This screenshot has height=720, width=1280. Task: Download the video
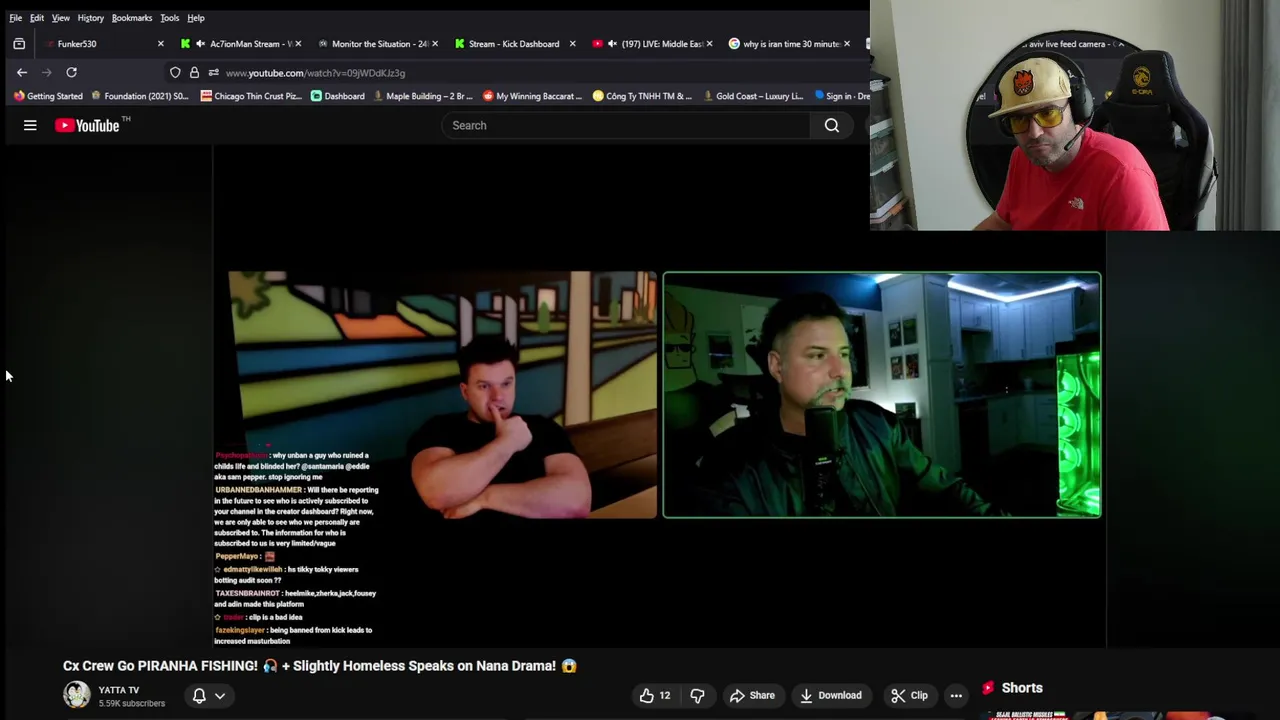click(x=830, y=695)
